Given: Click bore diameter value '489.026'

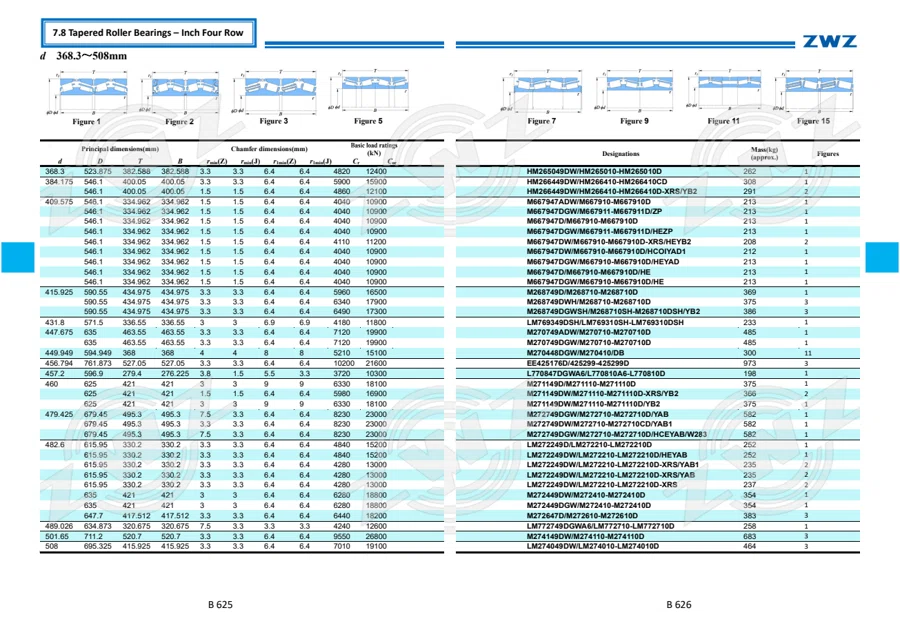Looking at the screenshot, I should click(59, 526).
